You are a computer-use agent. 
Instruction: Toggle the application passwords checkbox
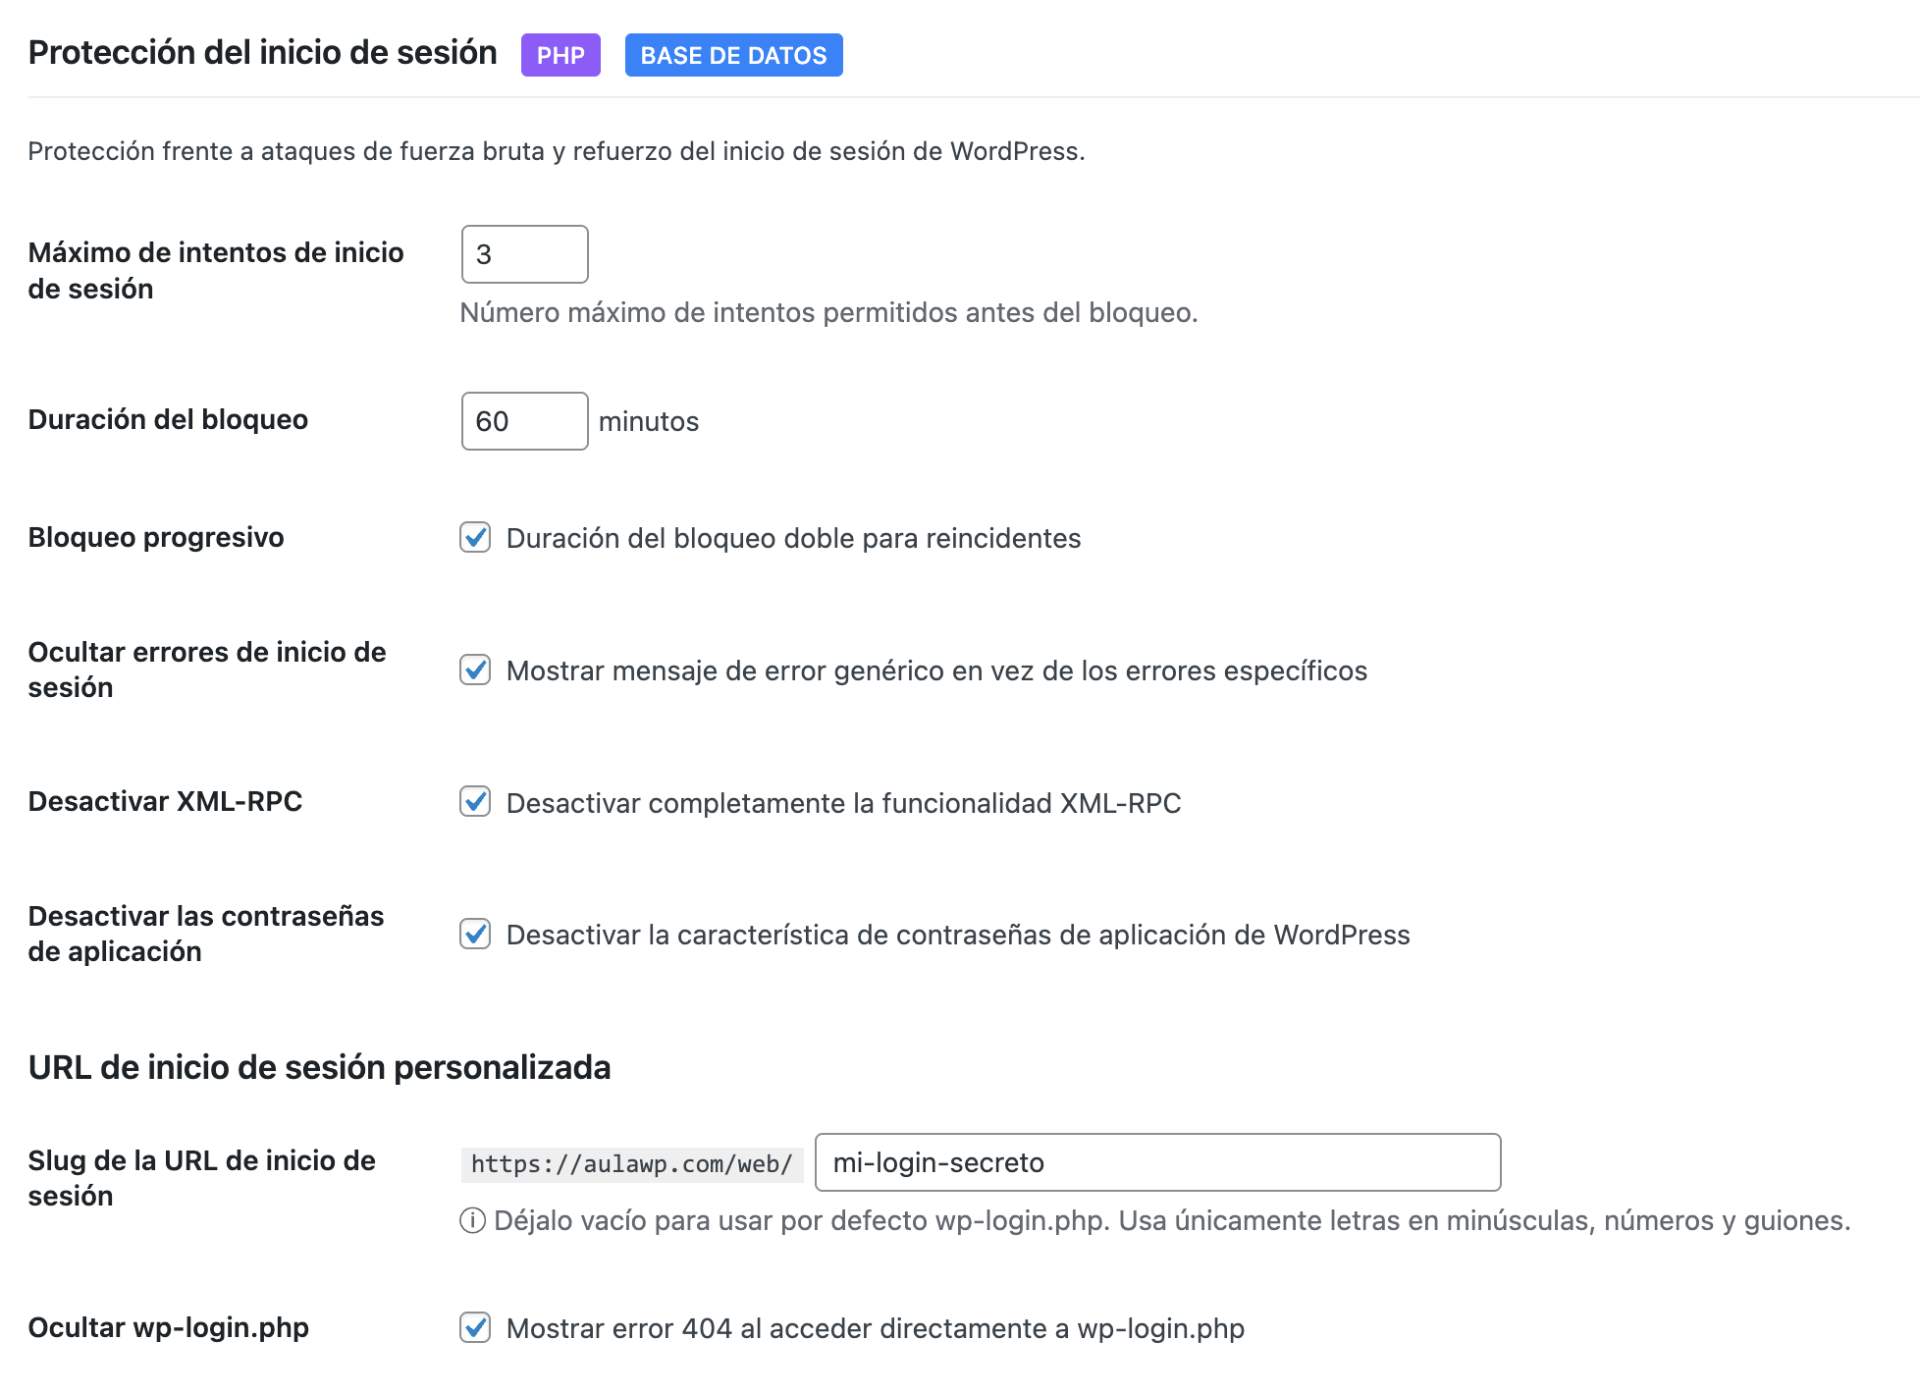tap(475, 934)
